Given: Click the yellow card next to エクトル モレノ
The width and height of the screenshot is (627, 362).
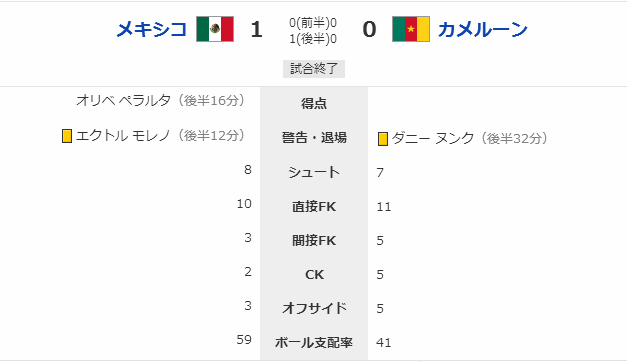Looking at the screenshot, I should (67, 136).
